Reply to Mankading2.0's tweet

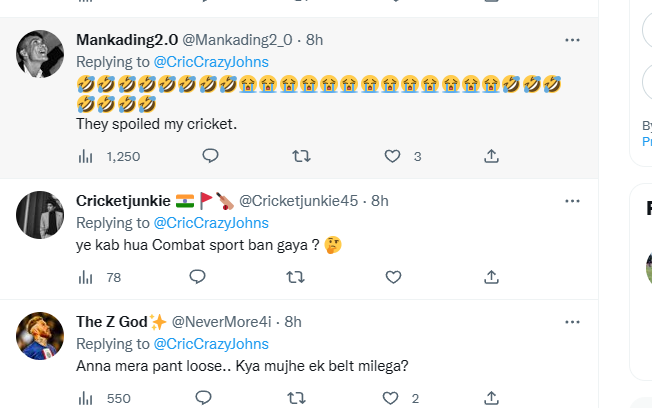point(210,156)
